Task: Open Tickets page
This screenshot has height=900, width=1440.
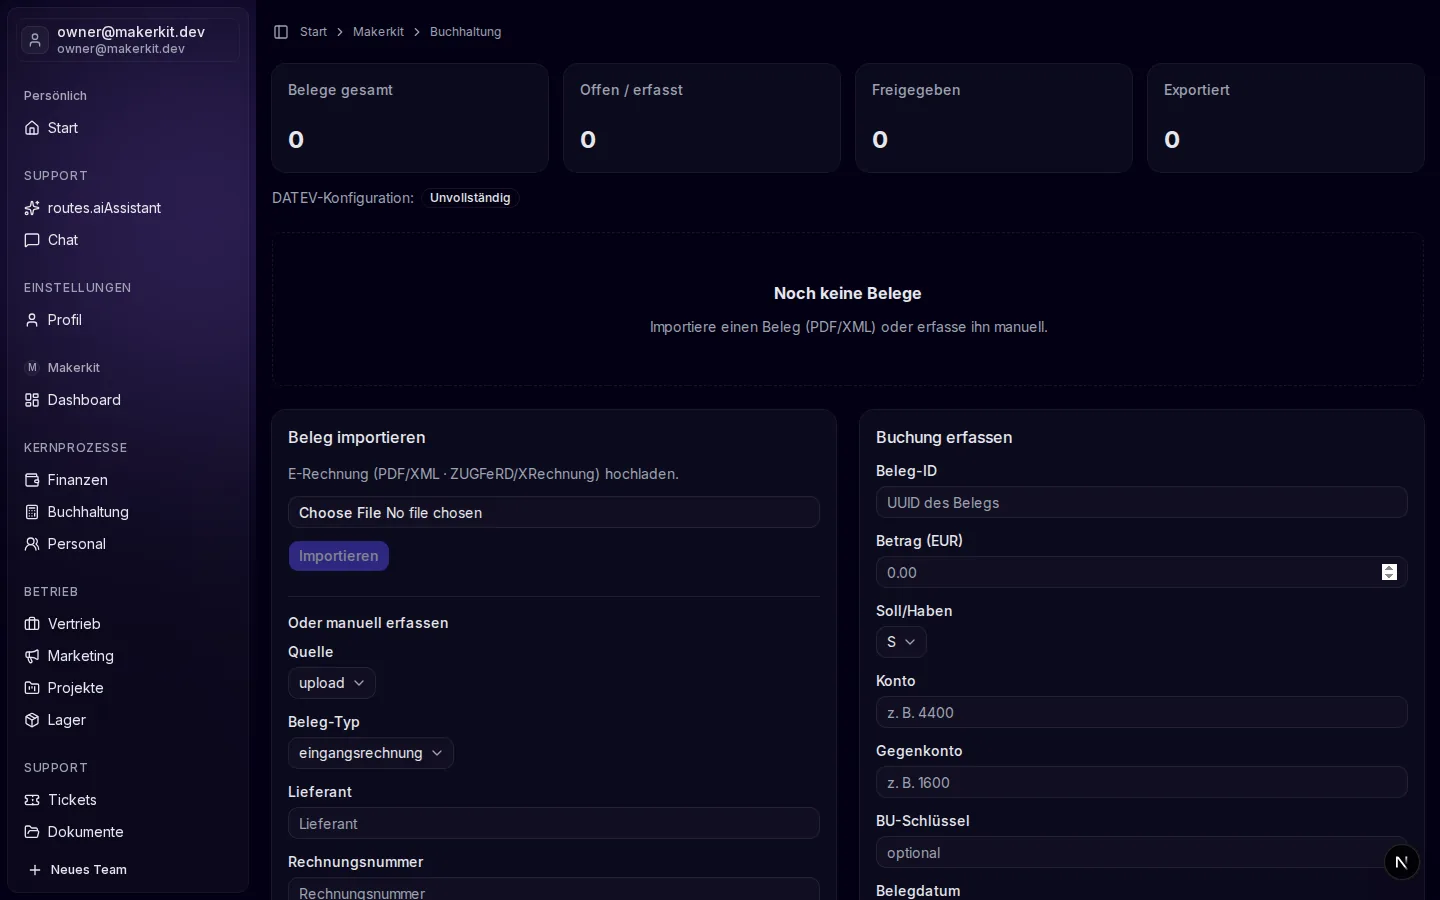Action: pyautogui.click(x=128, y=800)
